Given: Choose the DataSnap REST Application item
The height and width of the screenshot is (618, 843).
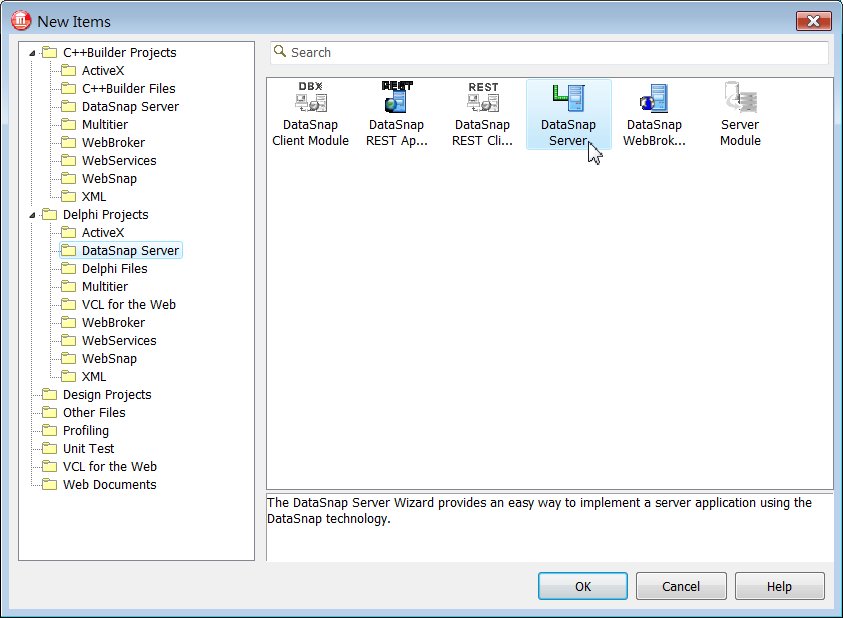Looking at the screenshot, I should pyautogui.click(x=396, y=115).
